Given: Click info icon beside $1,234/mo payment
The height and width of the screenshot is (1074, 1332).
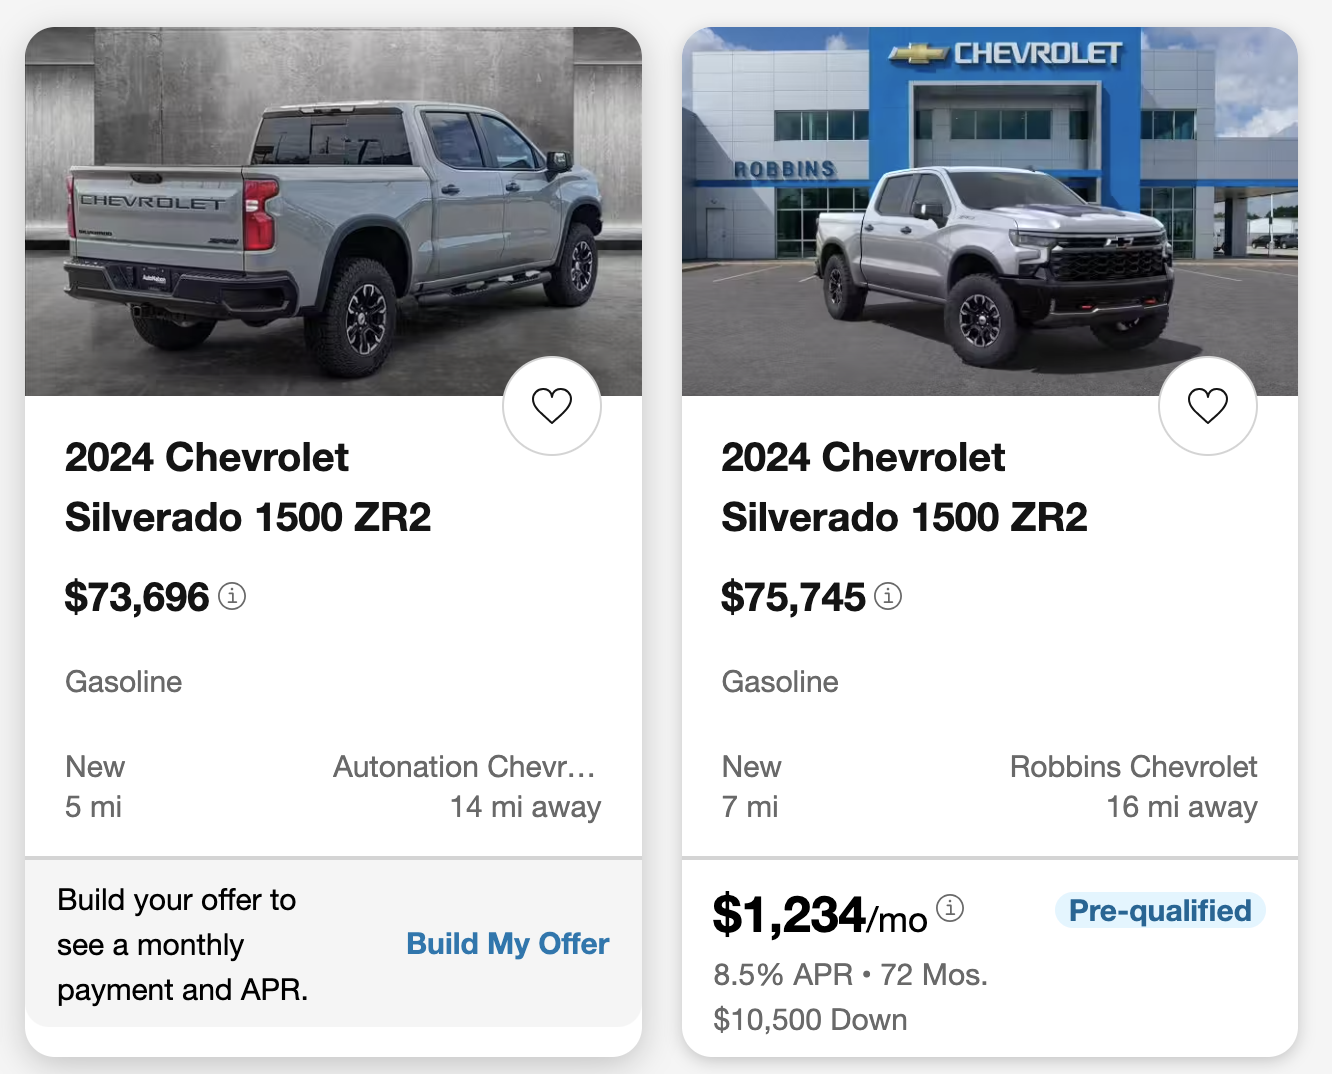Looking at the screenshot, I should [949, 908].
